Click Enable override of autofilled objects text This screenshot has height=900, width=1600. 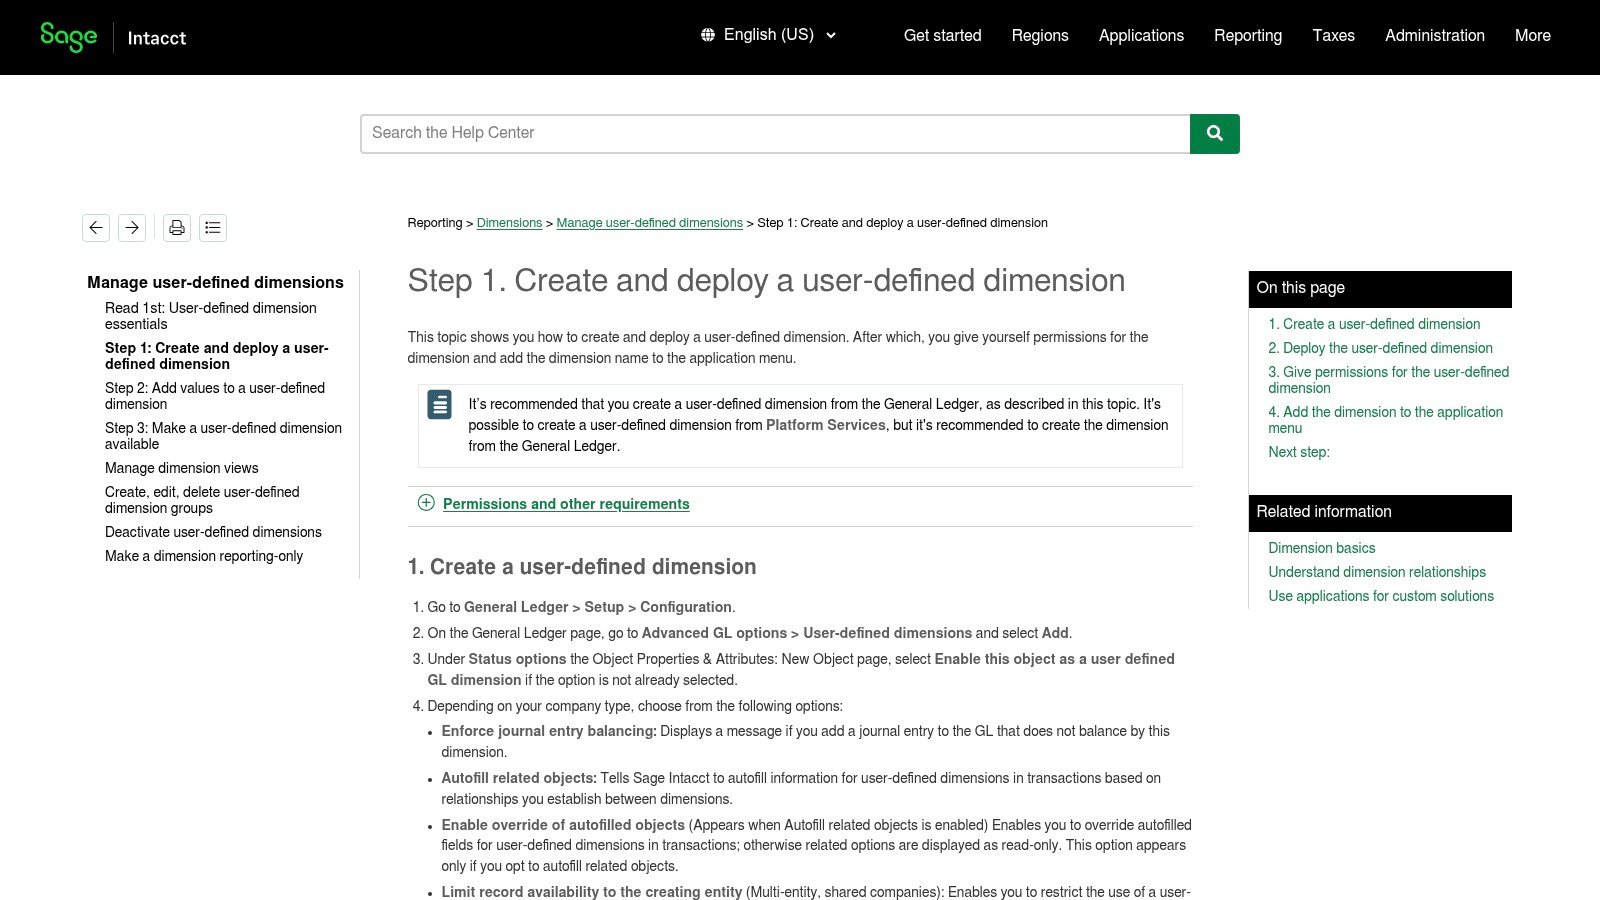[563, 825]
